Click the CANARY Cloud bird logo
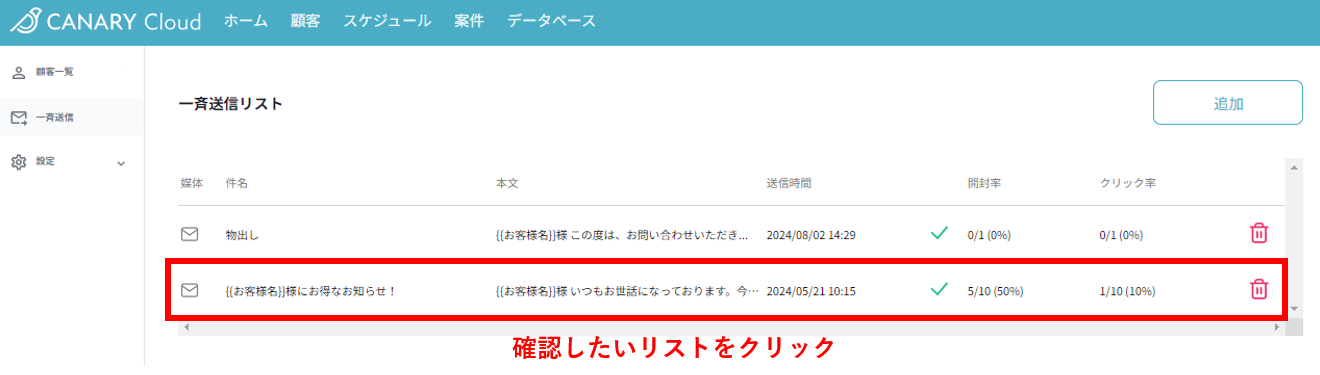Image resolution: width=1320 pixels, height=375 pixels. (24, 21)
